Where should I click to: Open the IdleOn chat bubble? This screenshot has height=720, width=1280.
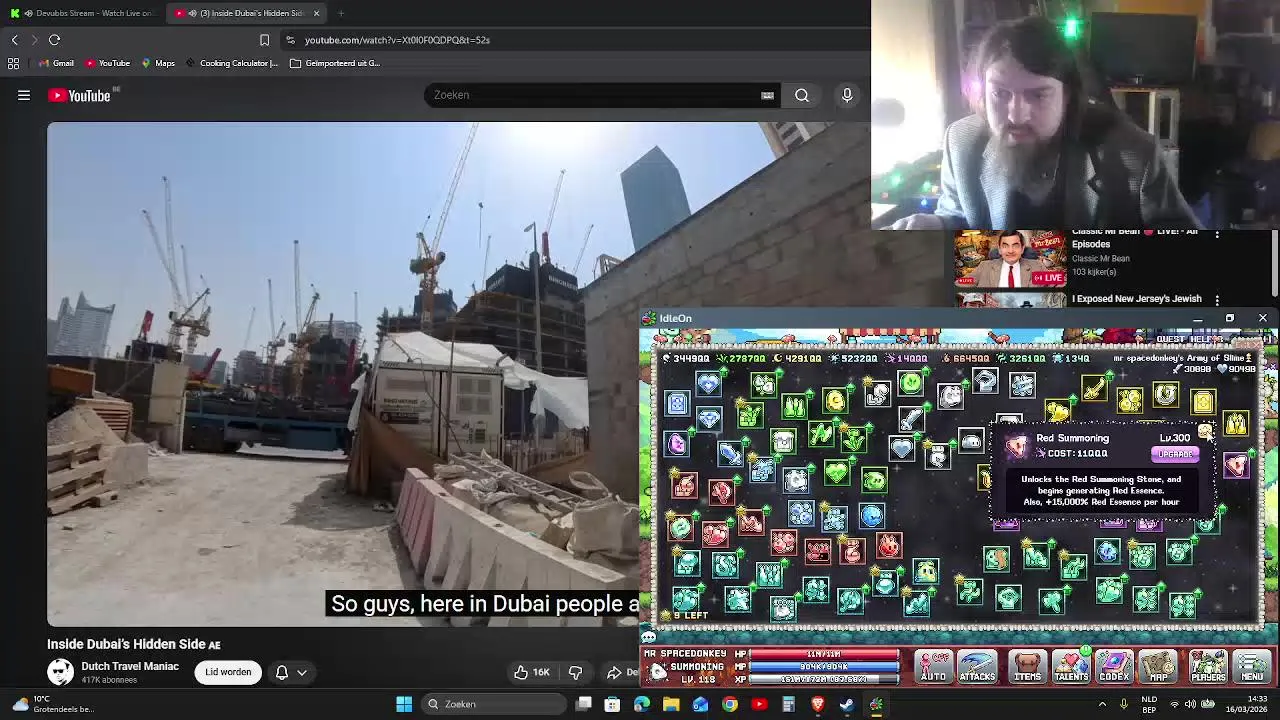tap(648, 636)
